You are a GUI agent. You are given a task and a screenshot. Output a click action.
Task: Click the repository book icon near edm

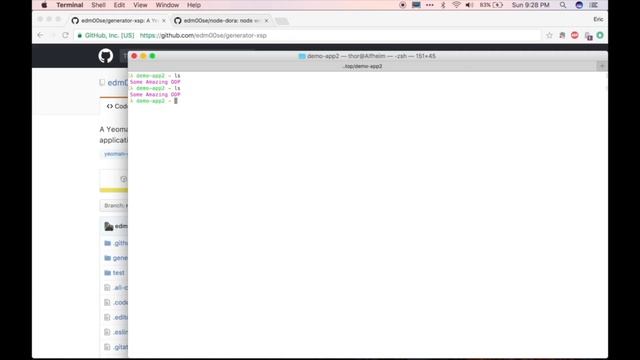[x=102, y=82]
